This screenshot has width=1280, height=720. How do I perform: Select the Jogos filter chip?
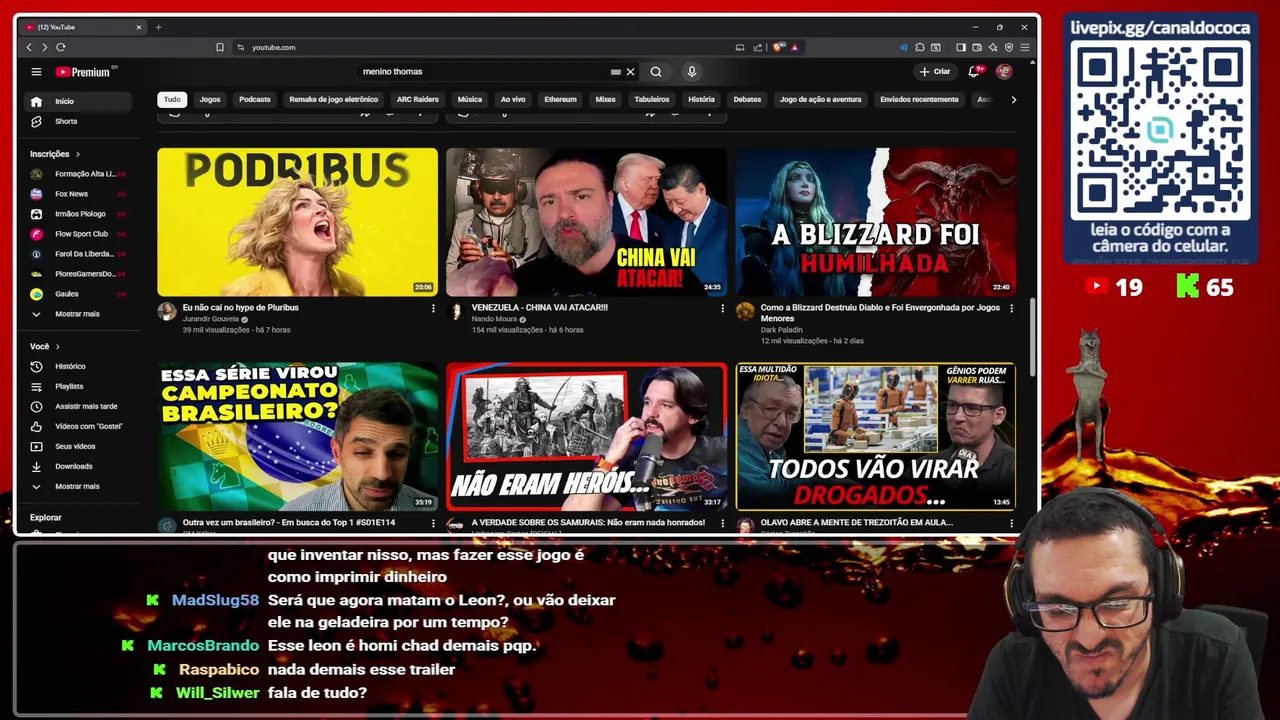pos(210,99)
